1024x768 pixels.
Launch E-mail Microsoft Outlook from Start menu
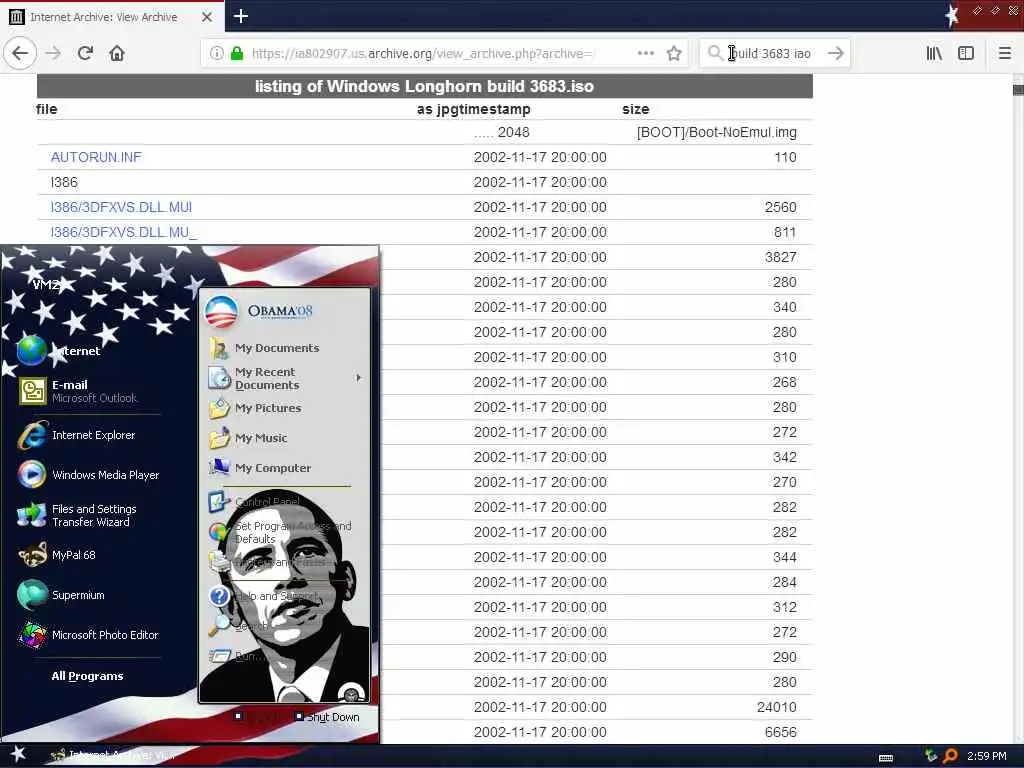78,391
